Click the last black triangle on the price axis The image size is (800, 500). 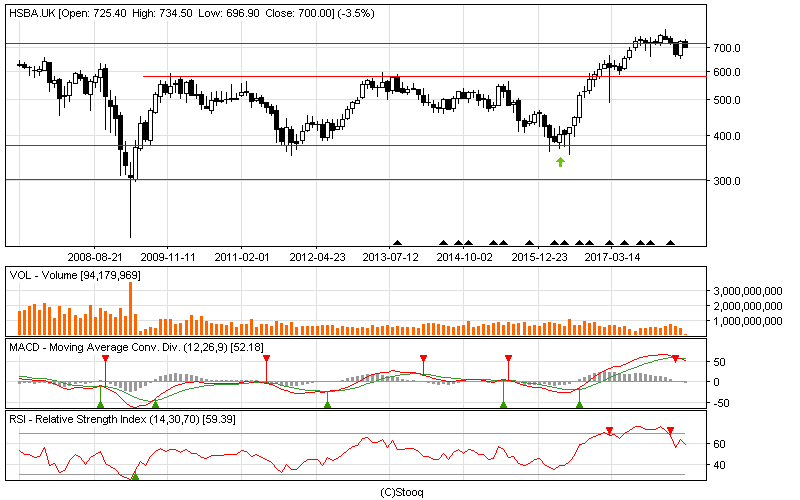pyautogui.click(x=670, y=243)
